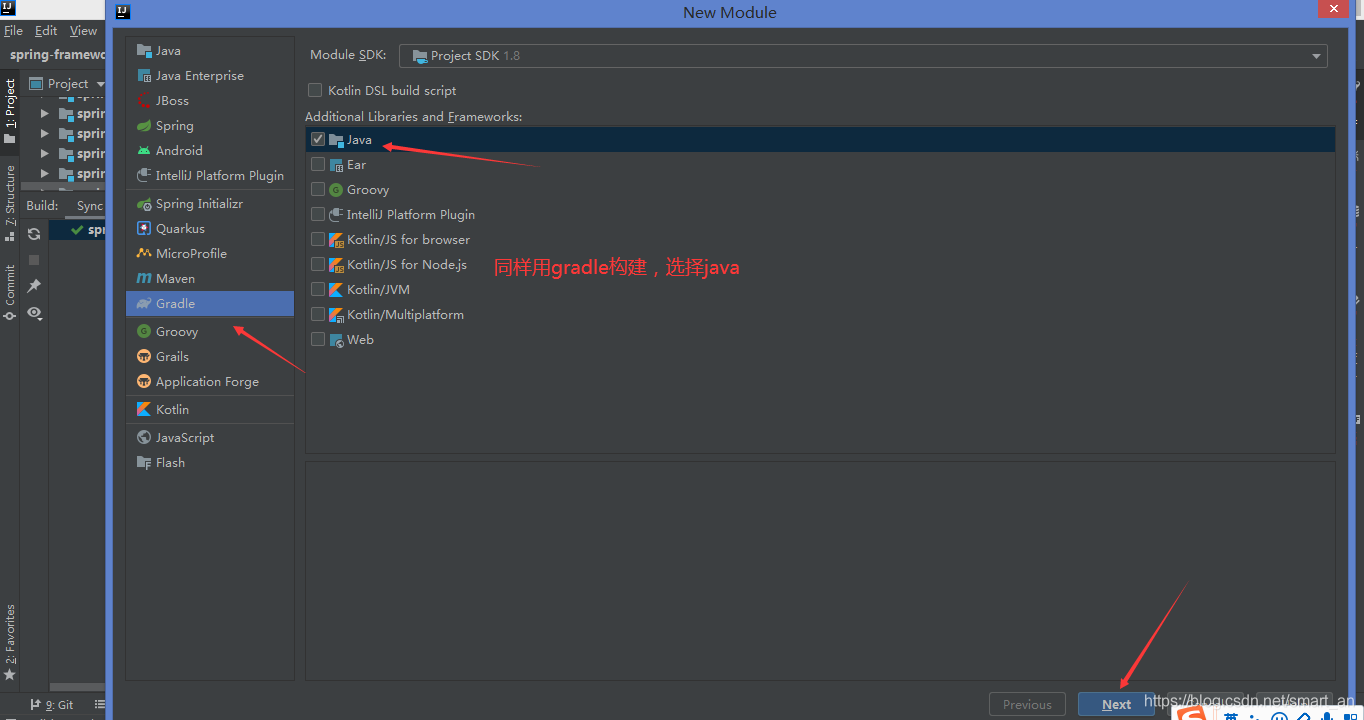Viewport: 1364px width, 720px height.
Task: Open the Module SDK dropdown
Action: point(863,56)
